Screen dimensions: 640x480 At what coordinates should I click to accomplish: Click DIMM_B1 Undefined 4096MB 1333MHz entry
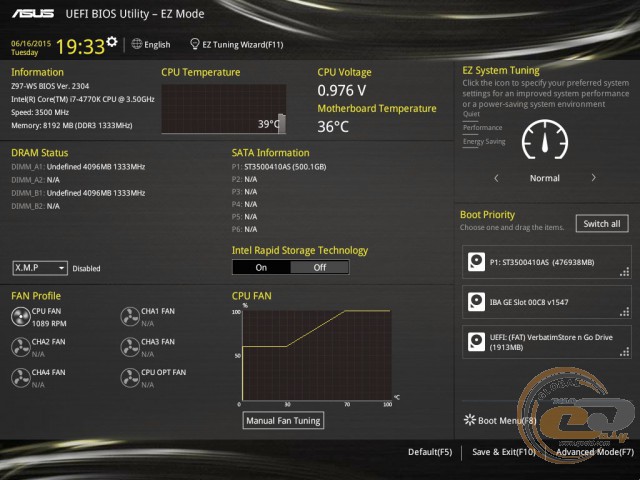click(78, 193)
